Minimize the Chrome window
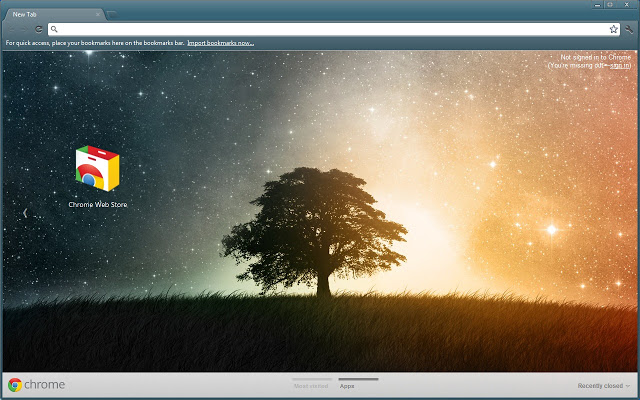The width and height of the screenshot is (640, 400). [596, 4]
